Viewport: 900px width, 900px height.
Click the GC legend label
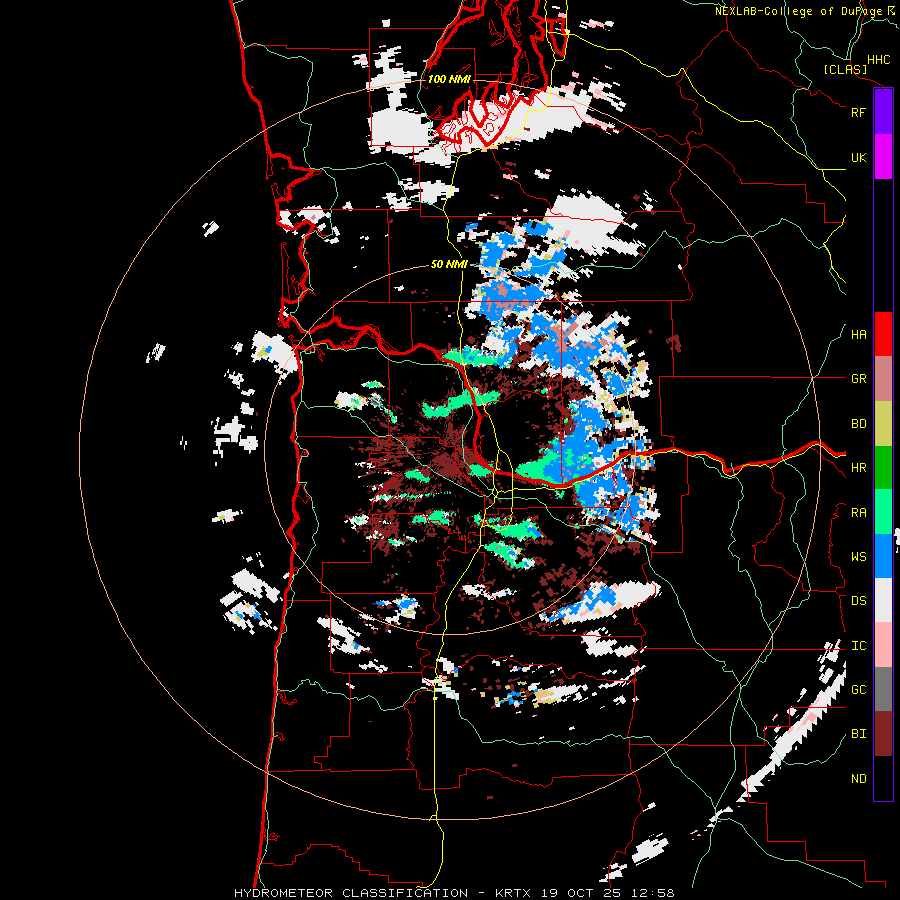click(x=858, y=690)
